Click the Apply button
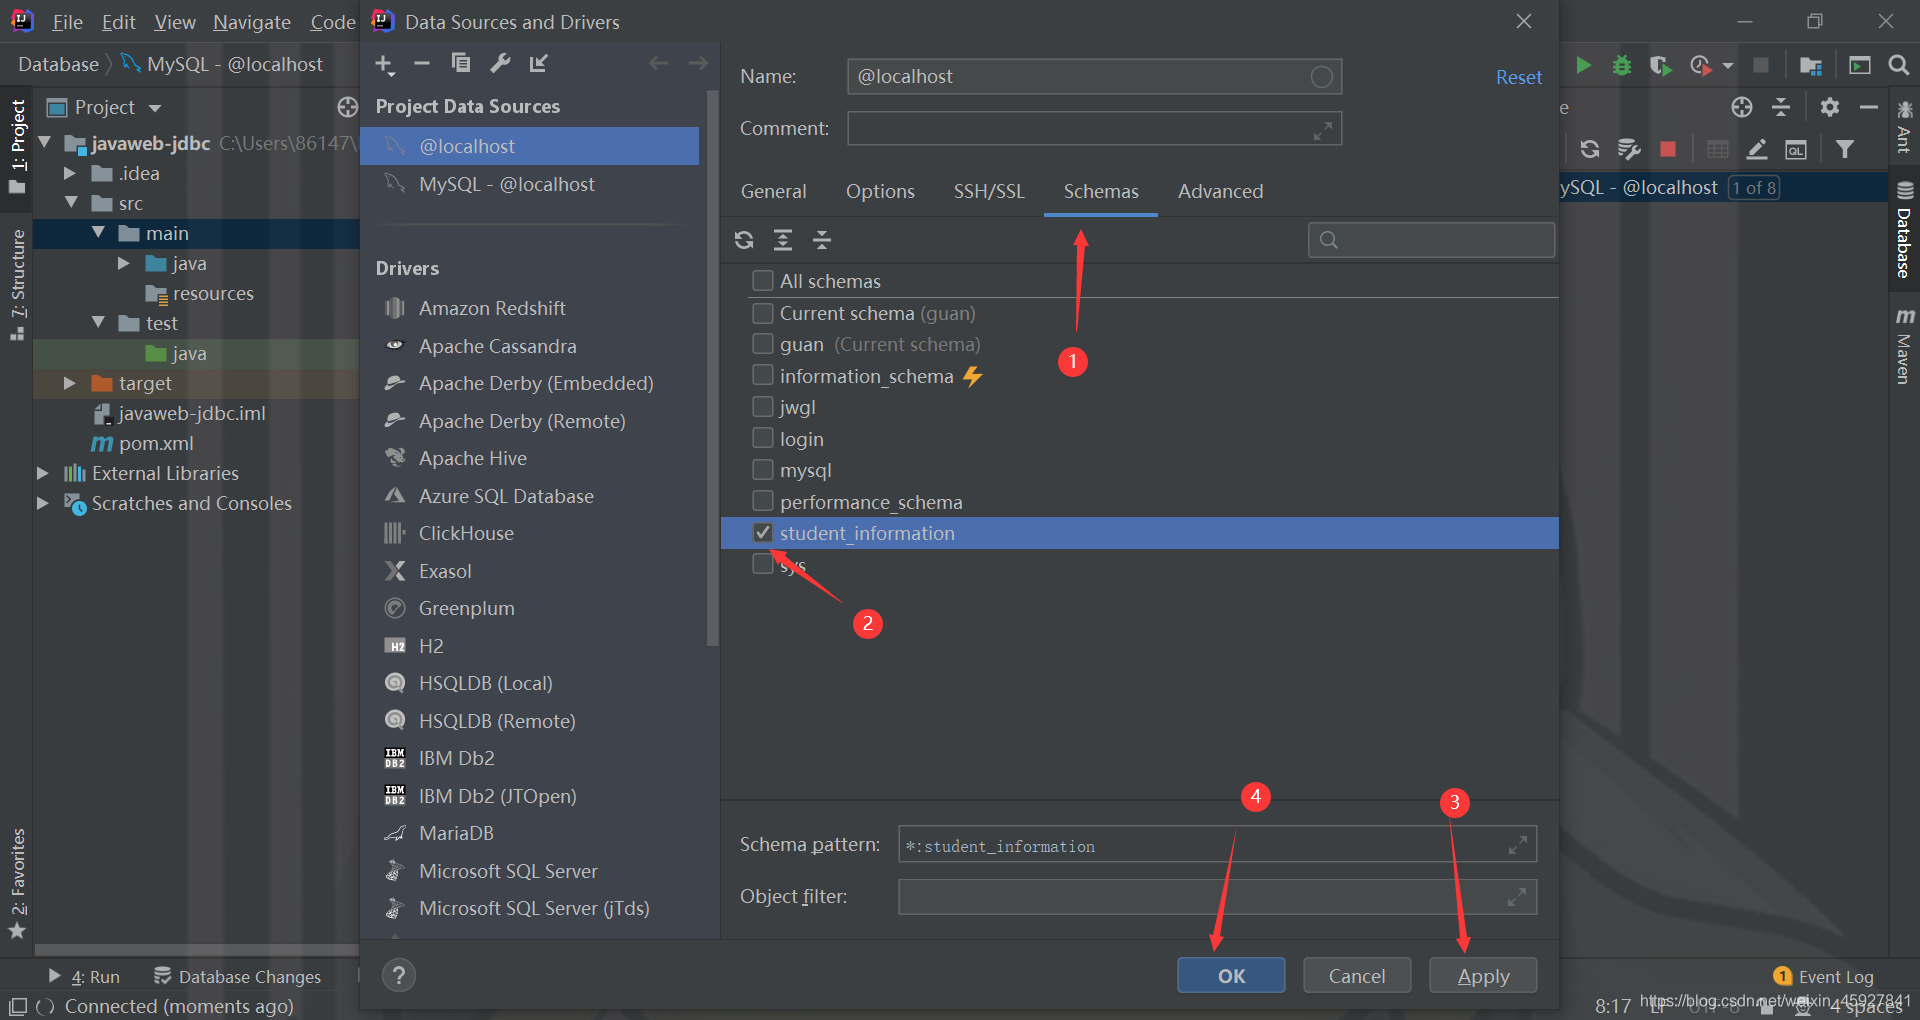This screenshot has height=1020, width=1920. point(1483,975)
